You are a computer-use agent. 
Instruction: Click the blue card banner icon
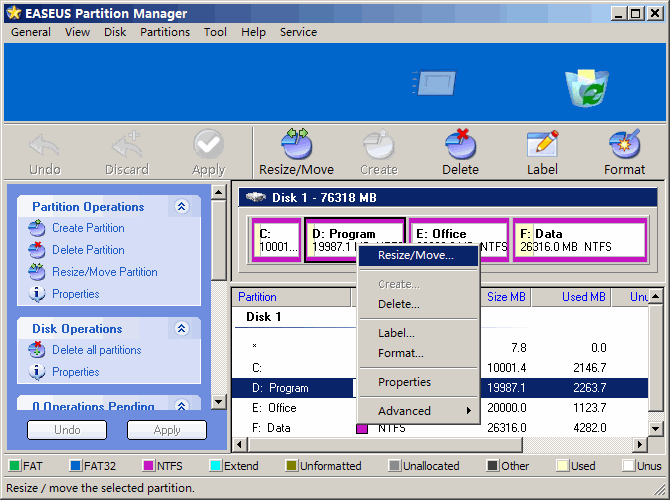[435, 82]
